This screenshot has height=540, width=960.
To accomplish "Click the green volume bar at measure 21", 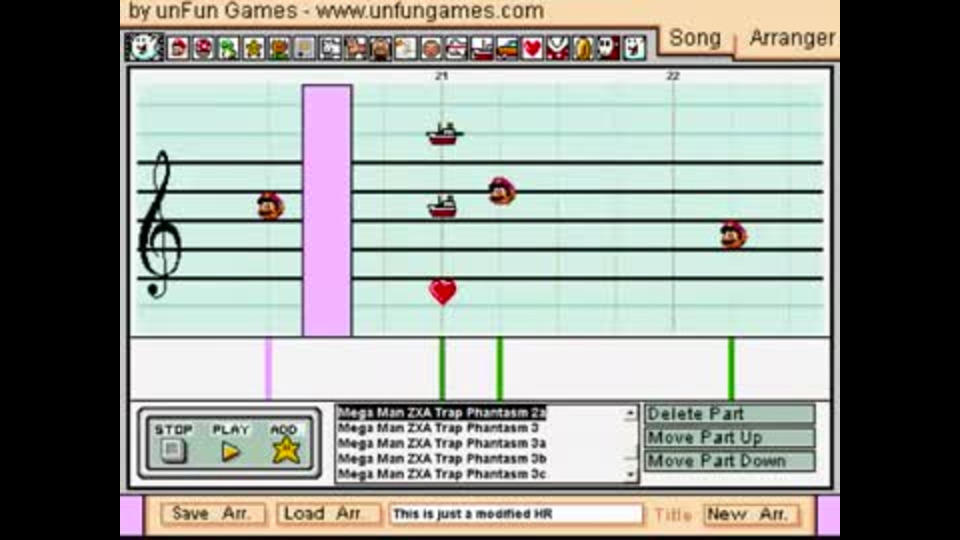I will [x=443, y=369].
